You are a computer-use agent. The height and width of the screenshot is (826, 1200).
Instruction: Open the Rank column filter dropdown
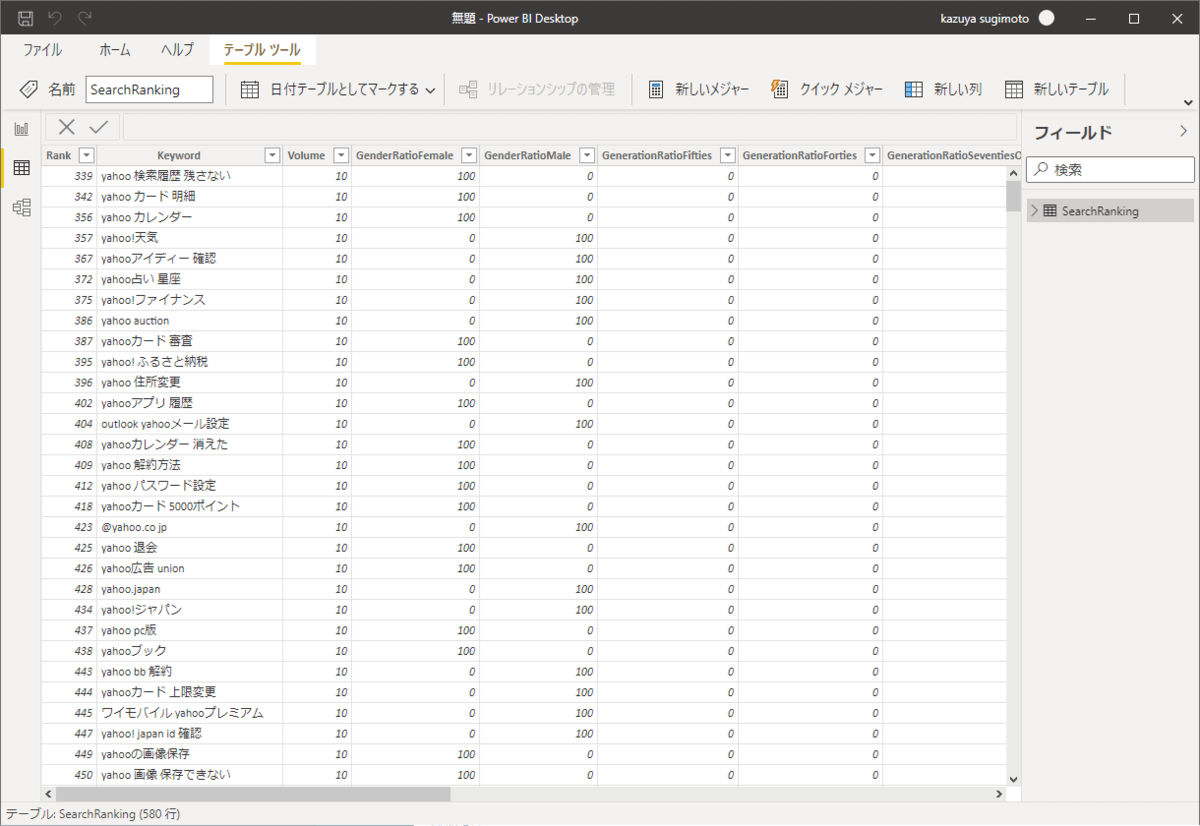coord(86,155)
